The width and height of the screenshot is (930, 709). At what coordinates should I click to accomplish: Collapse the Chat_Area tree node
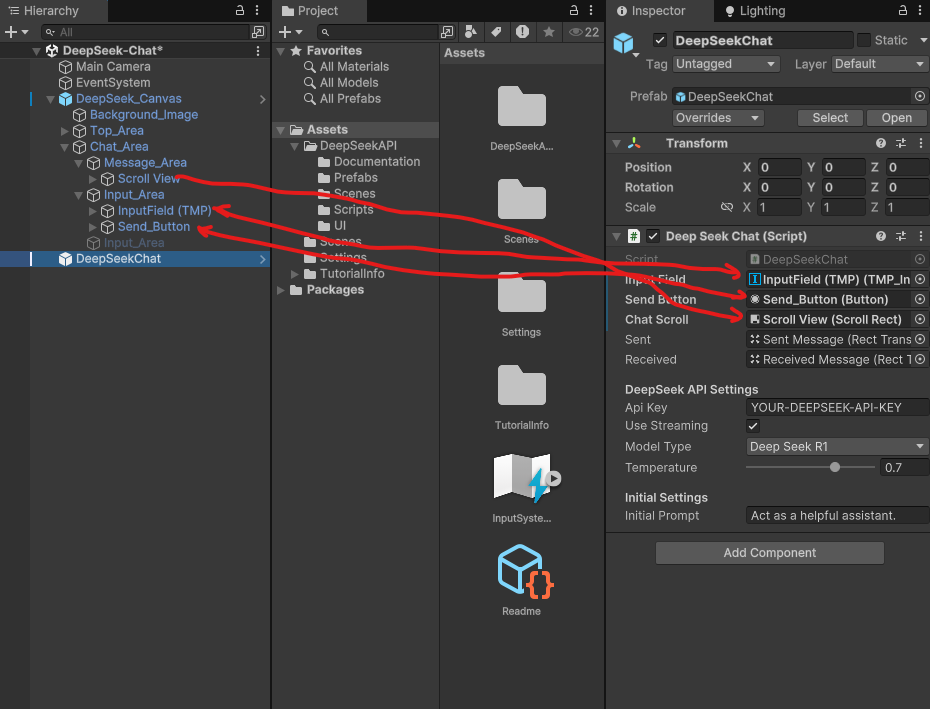click(65, 147)
